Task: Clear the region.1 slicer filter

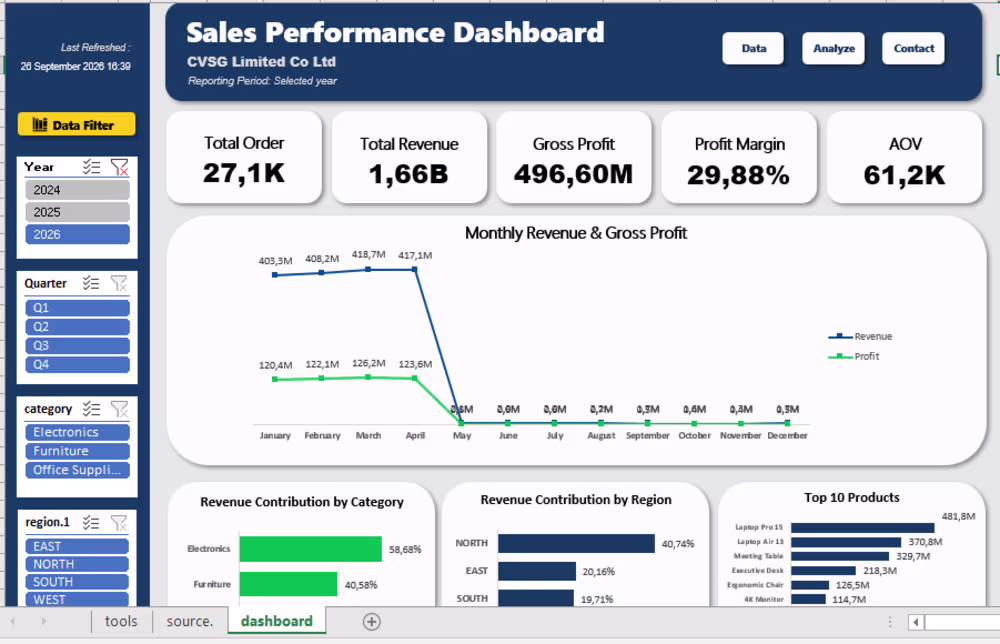Action: point(119,522)
